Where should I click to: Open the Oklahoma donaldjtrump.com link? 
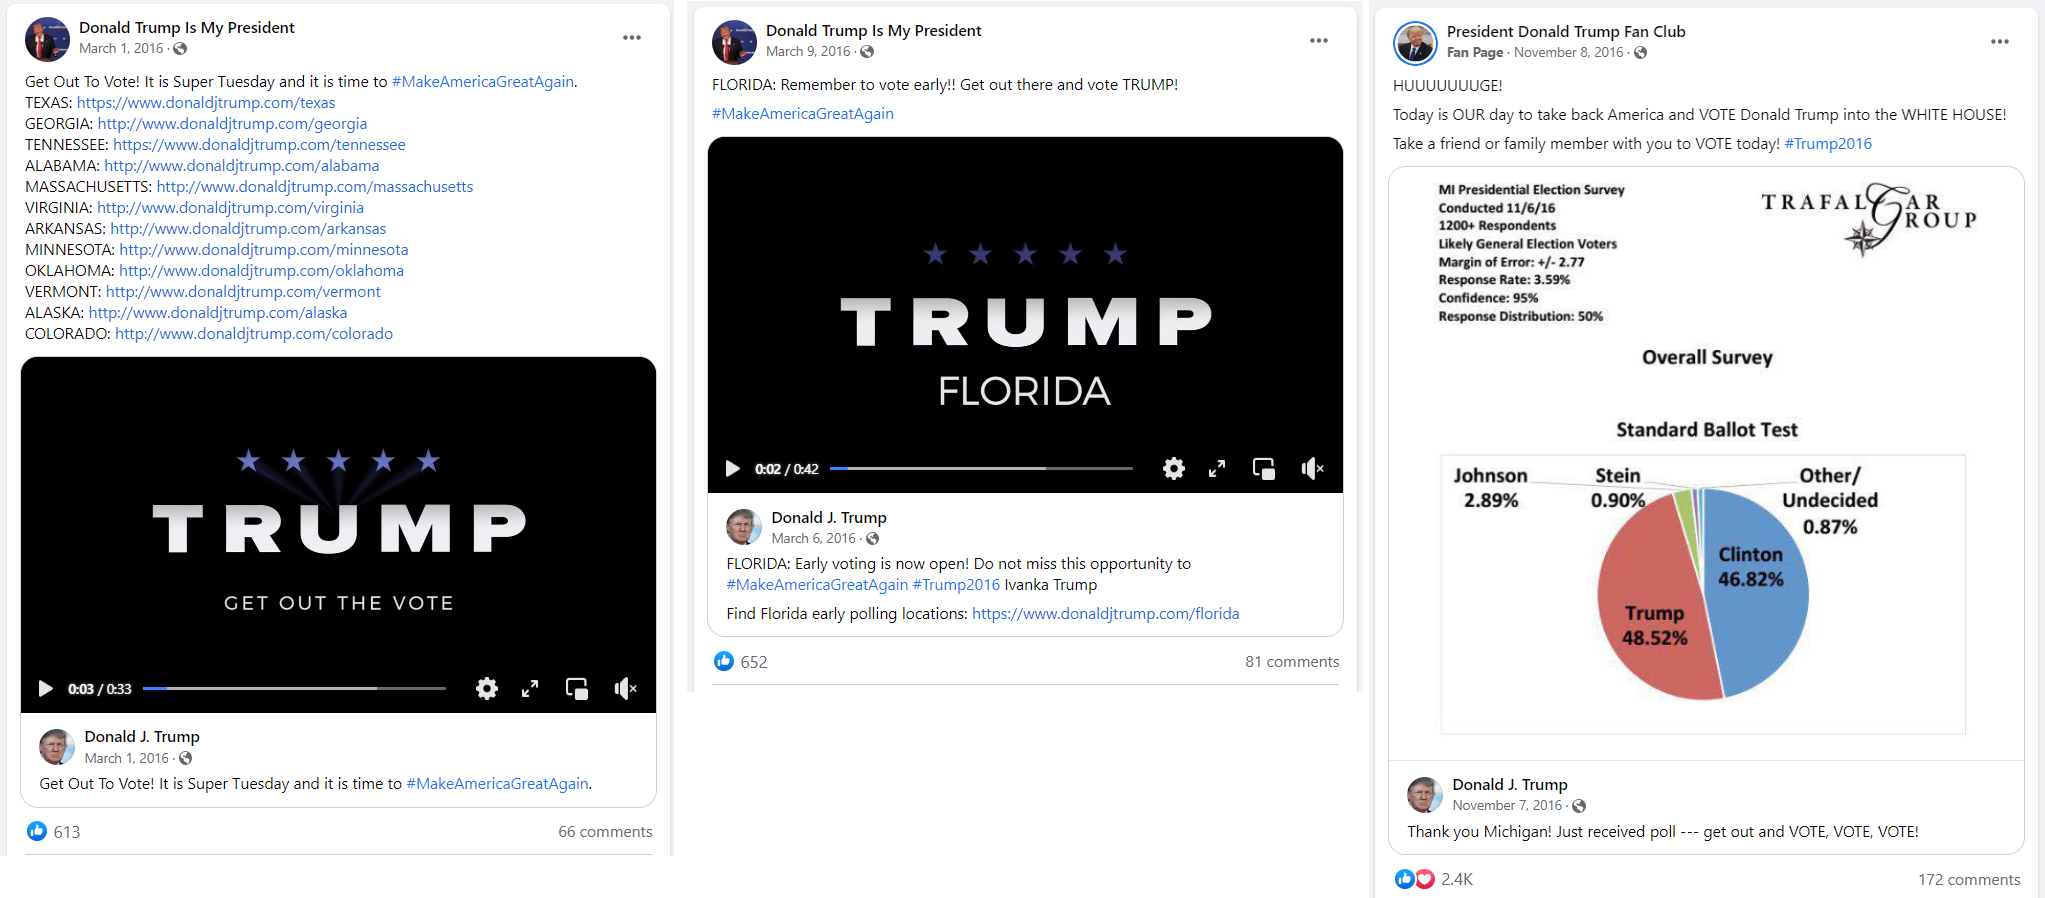click(x=262, y=271)
